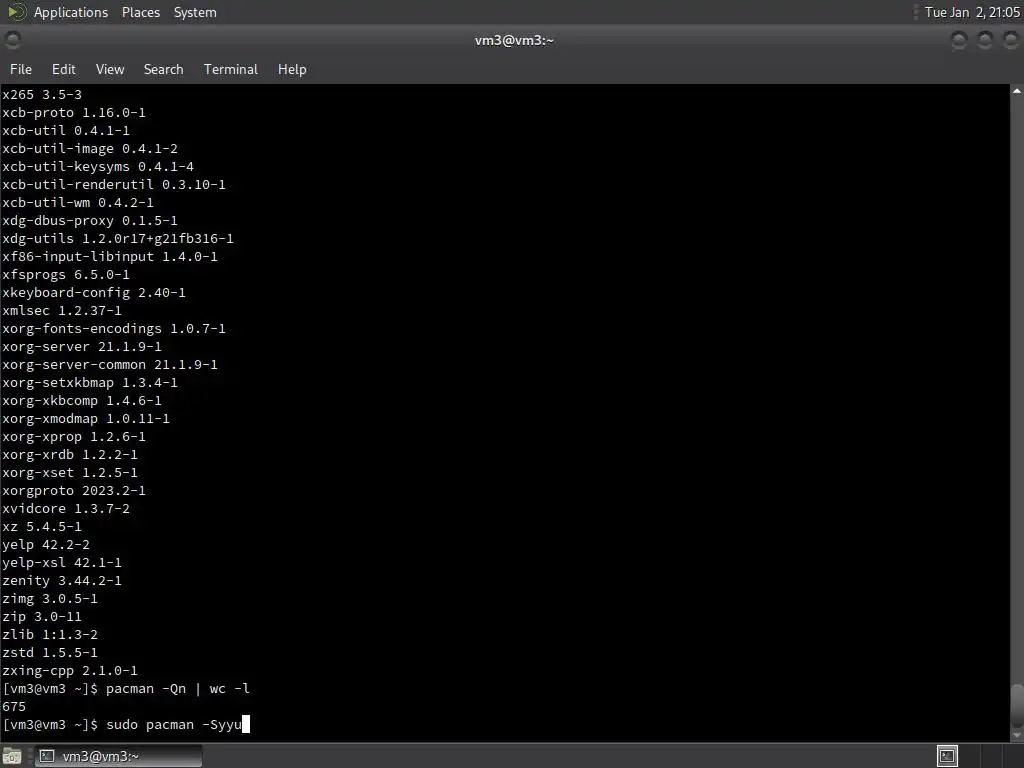Screen dimensions: 1024x768
Task: Click the line 'xz 5.4.5-1'
Action: tap(42, 527)
